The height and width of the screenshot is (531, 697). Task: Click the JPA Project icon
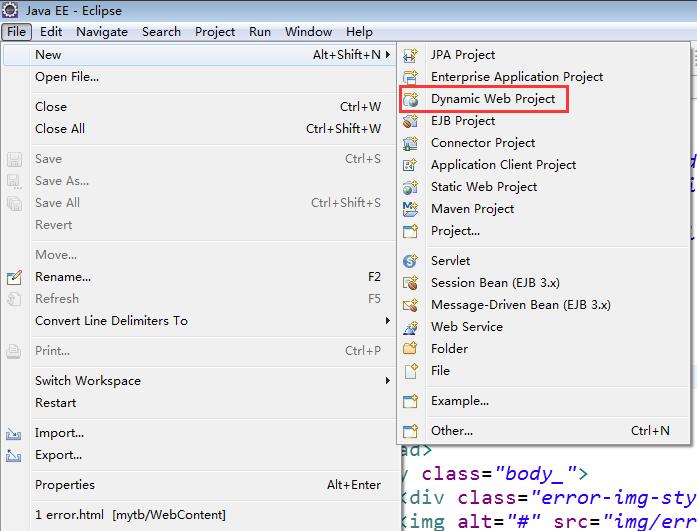click(410, 56)
